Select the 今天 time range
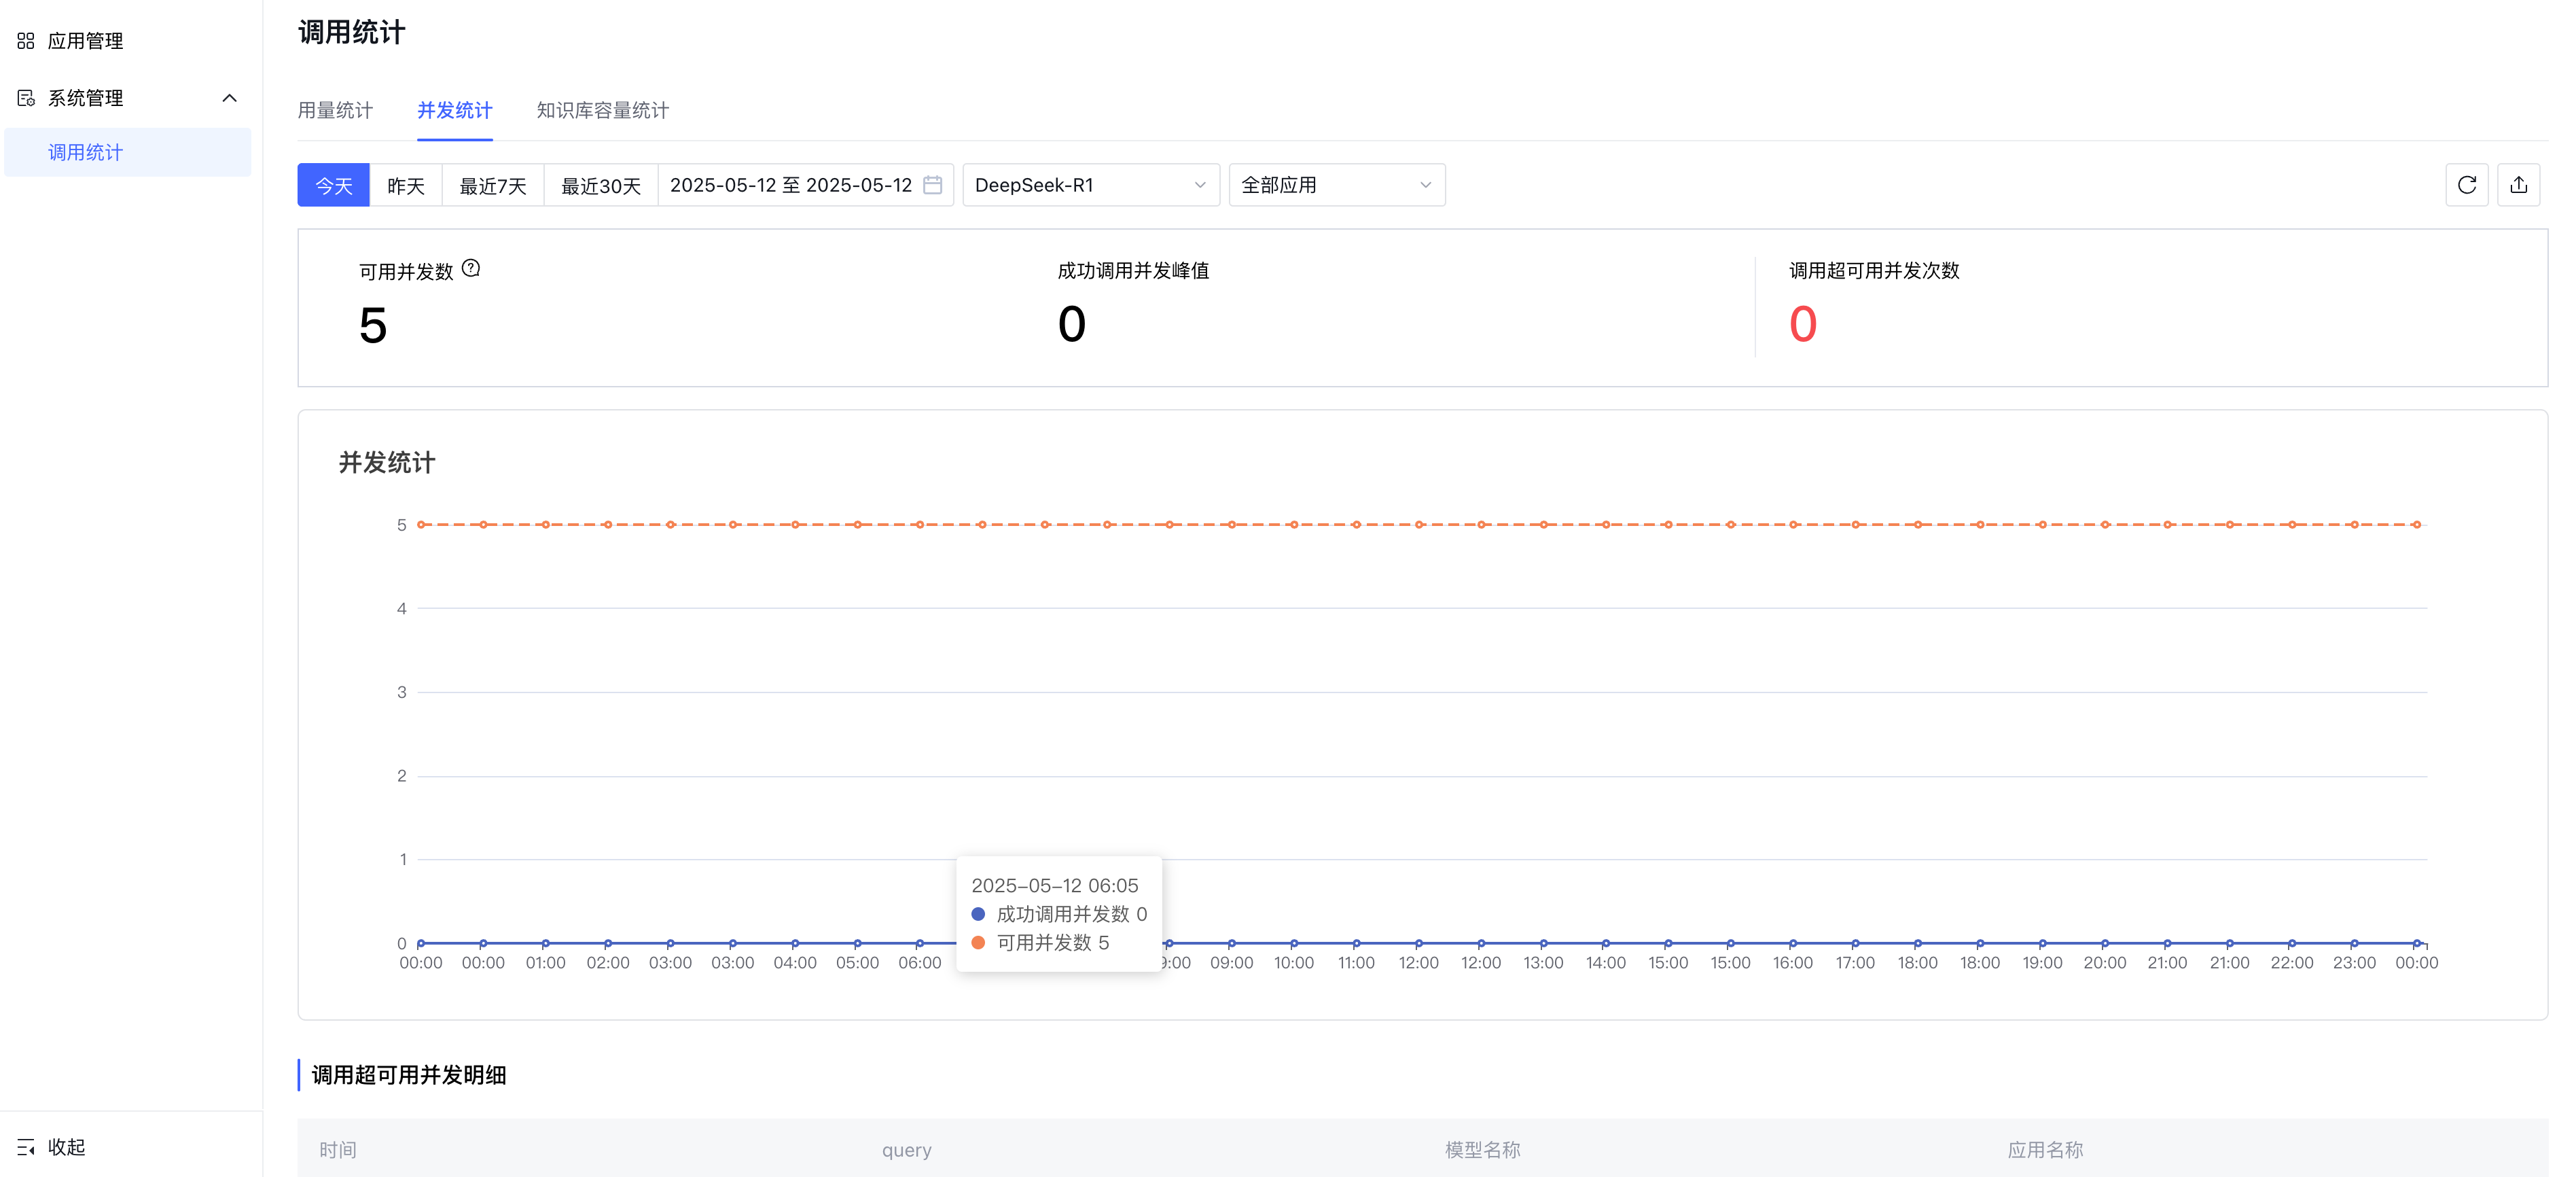The height and width of the screenshot is (1177, 2576). 334,186
